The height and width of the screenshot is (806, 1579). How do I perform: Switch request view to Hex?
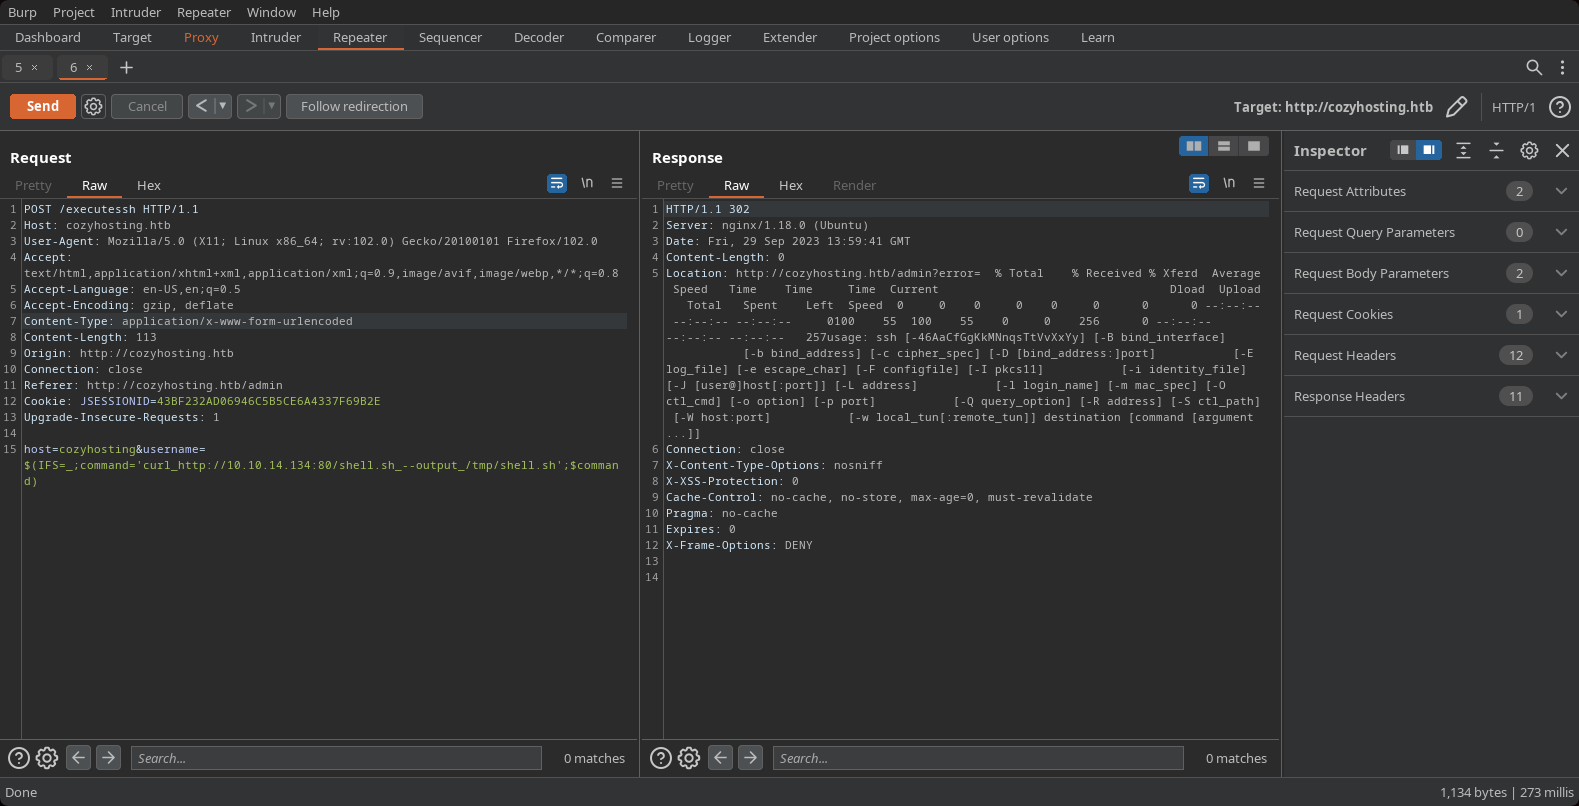149,185
